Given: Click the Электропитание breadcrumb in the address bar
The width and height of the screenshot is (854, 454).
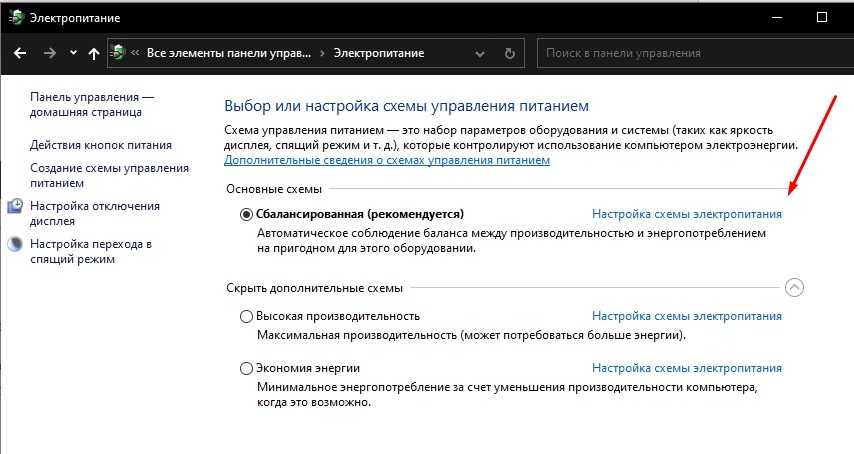Looking at the screenshot, I should pyautogui.click(x=378, y=53).
